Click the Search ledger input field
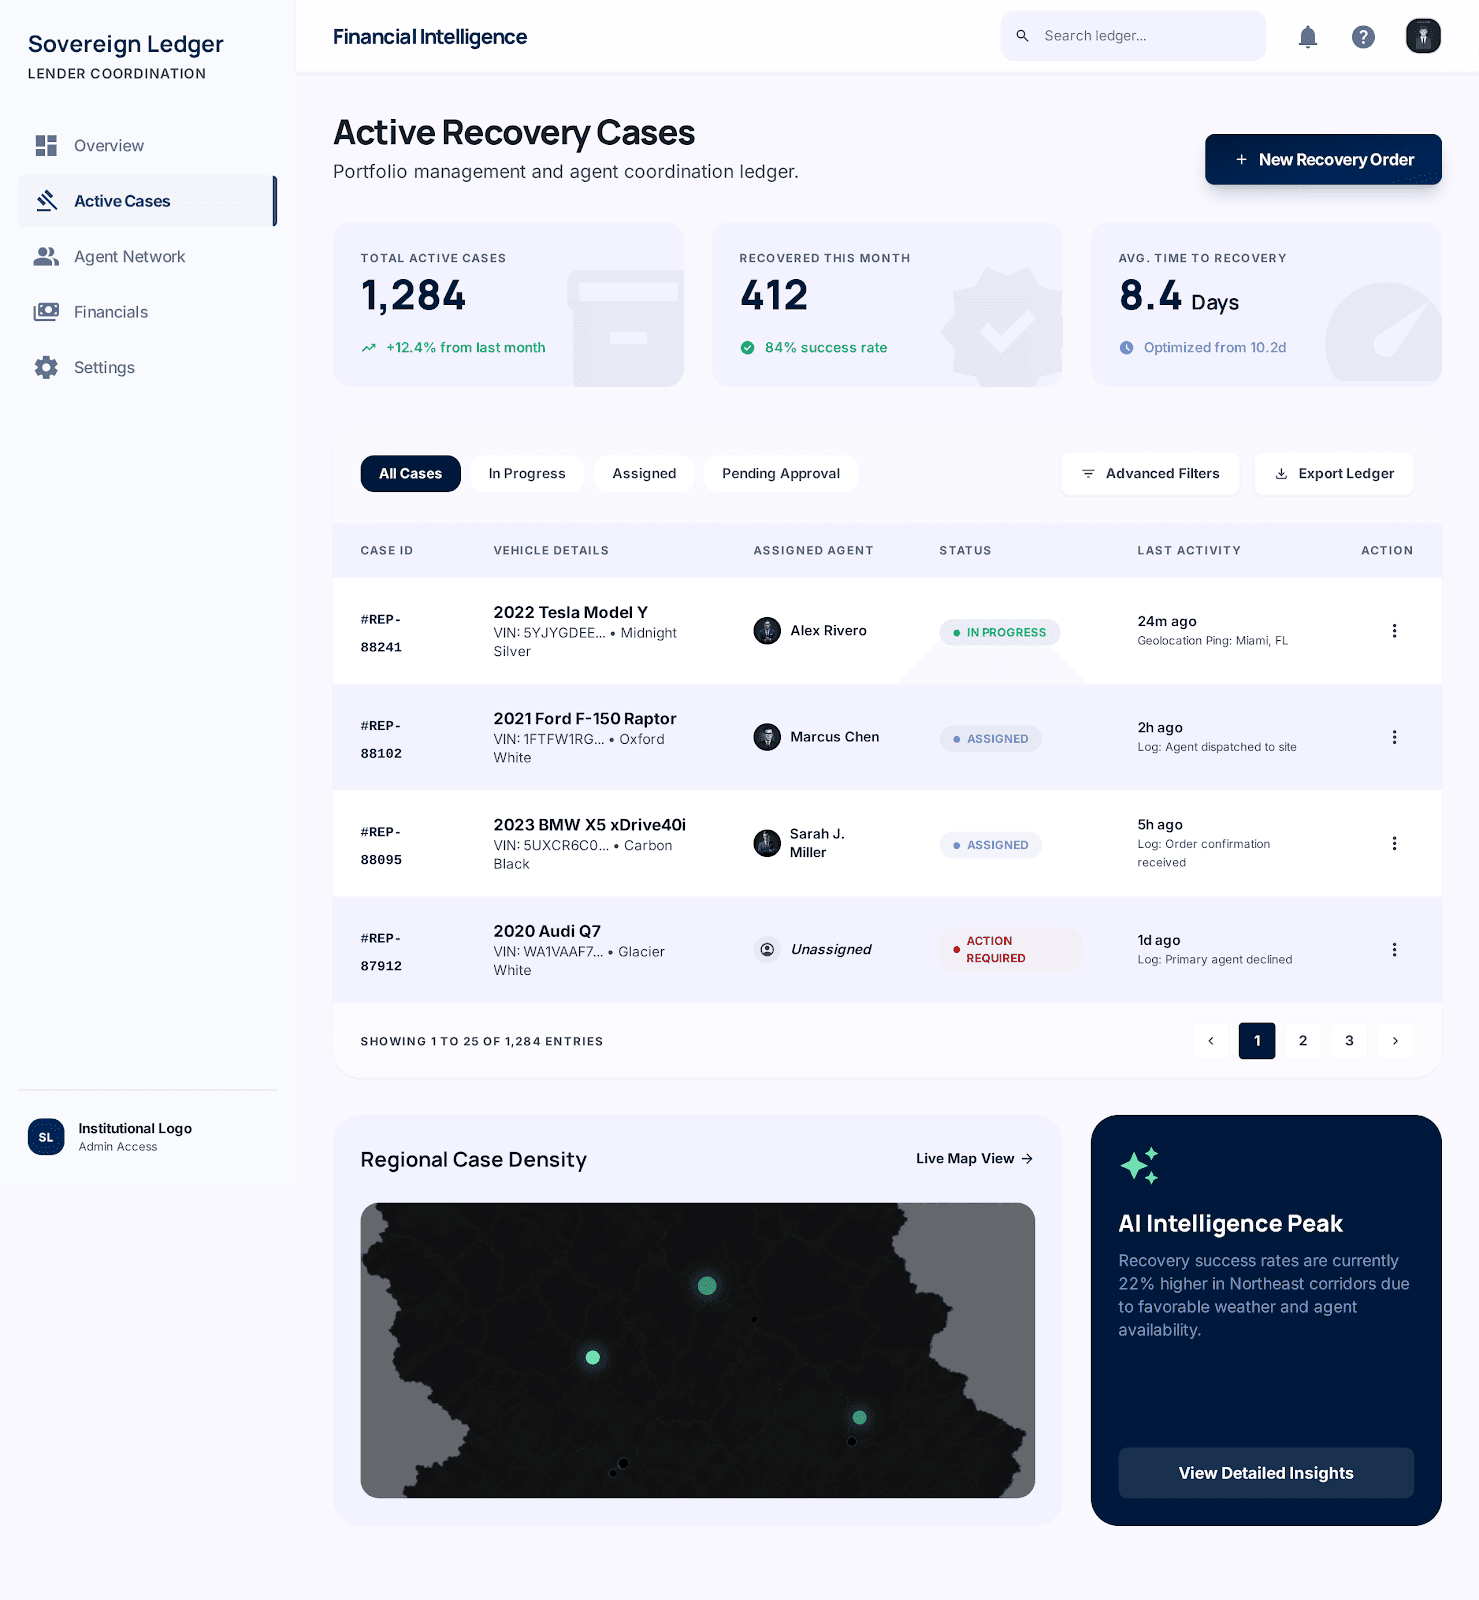Image resolution: width=1479 pixels, height=1600 pixels. pos(1133,36)
